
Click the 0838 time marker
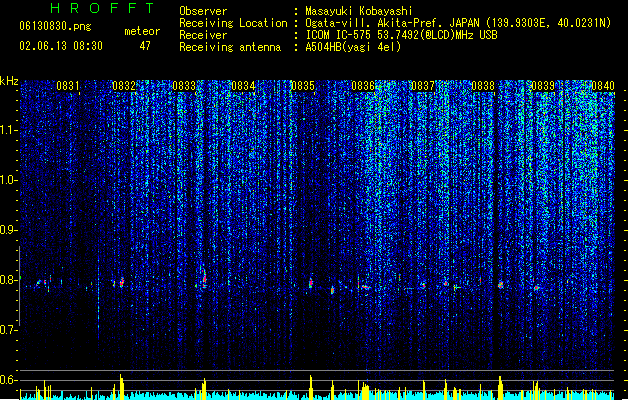point(483,86)
